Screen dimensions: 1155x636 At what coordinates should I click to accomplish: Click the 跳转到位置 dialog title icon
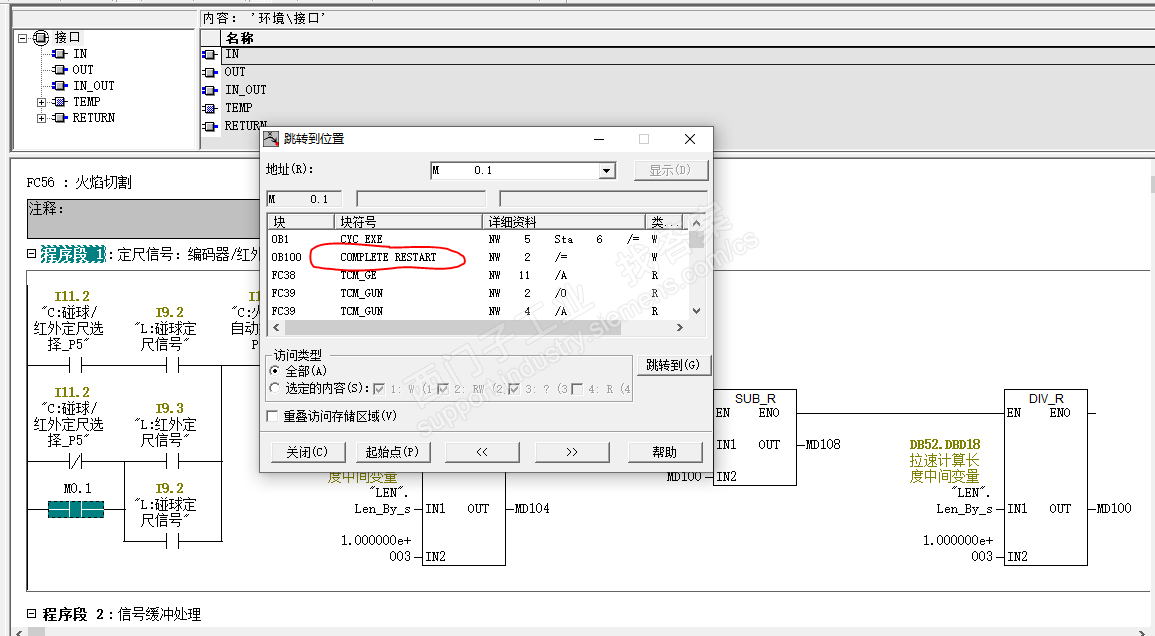pos(271,139)
